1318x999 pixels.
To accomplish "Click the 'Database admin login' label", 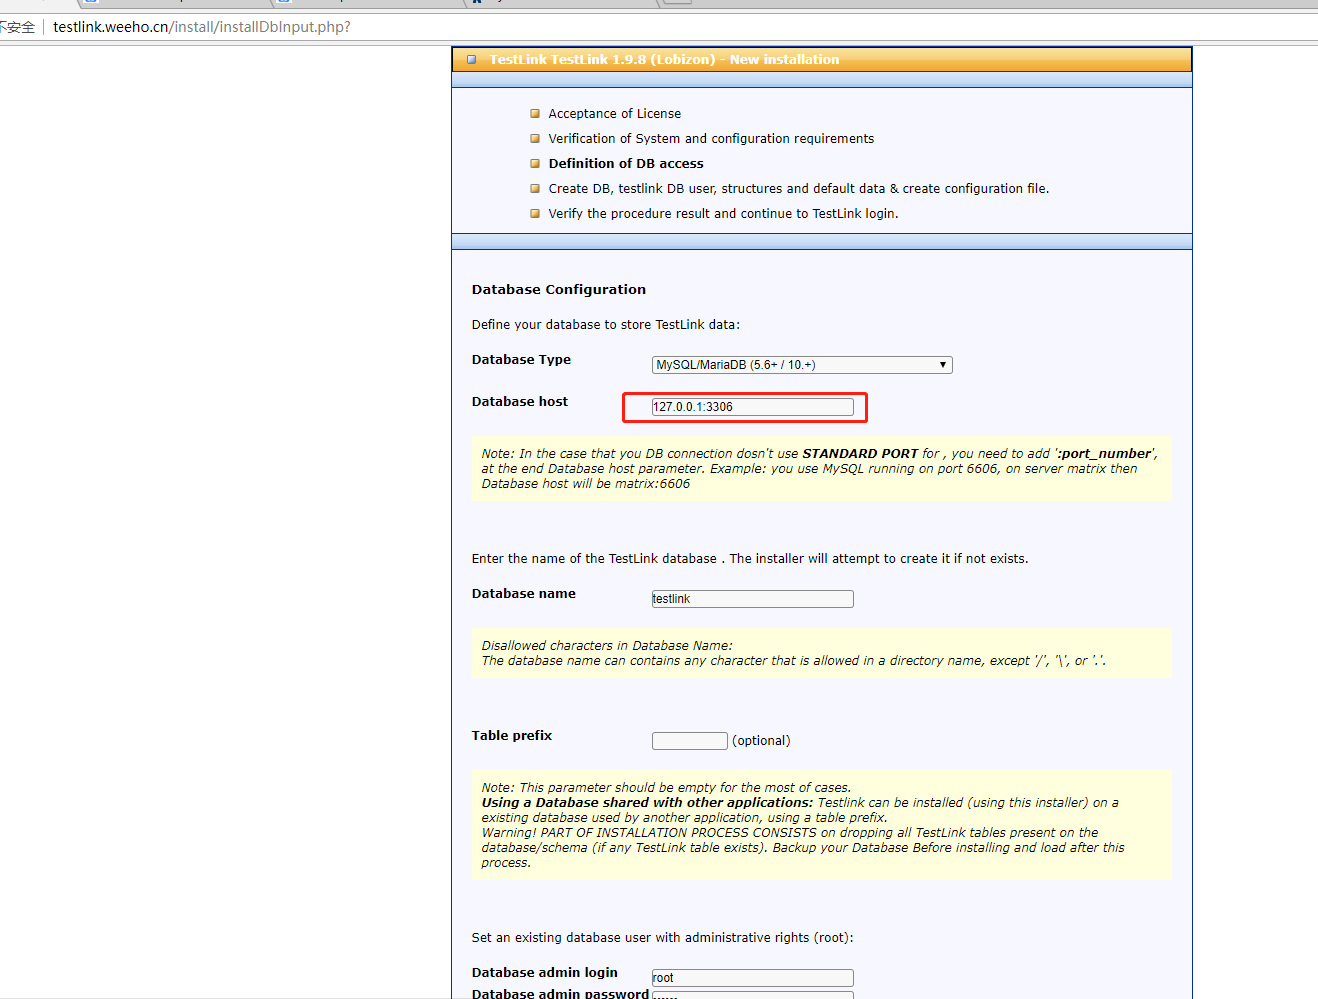I will (x=545, y=973).
